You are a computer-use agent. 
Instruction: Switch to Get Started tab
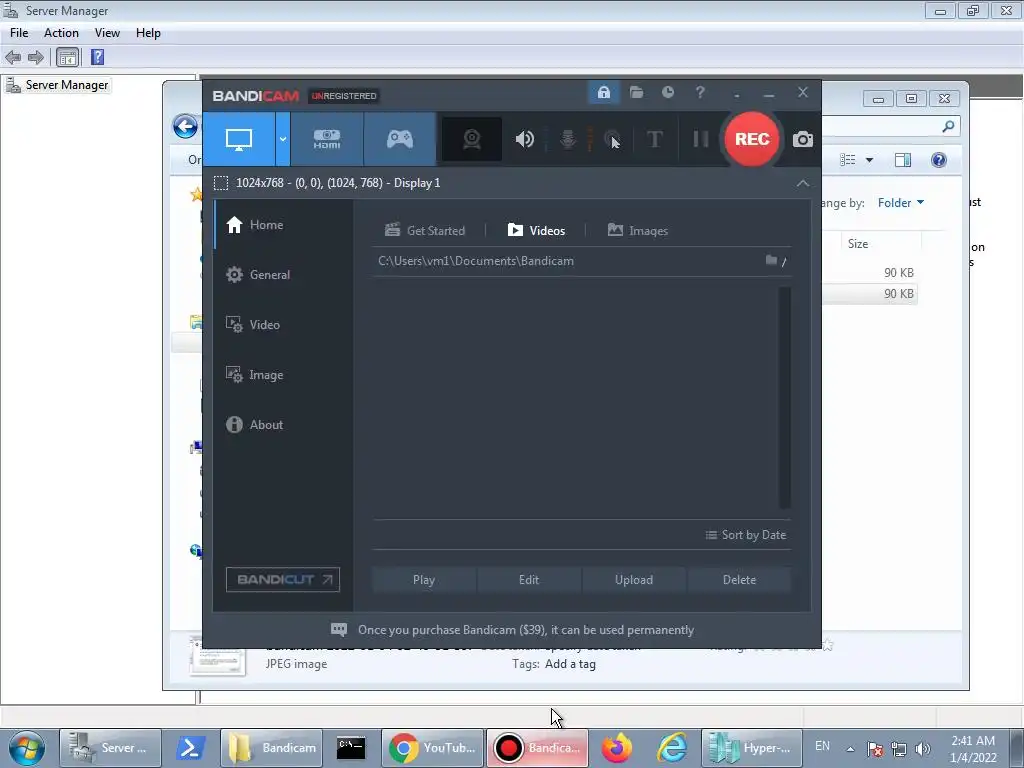425,231
